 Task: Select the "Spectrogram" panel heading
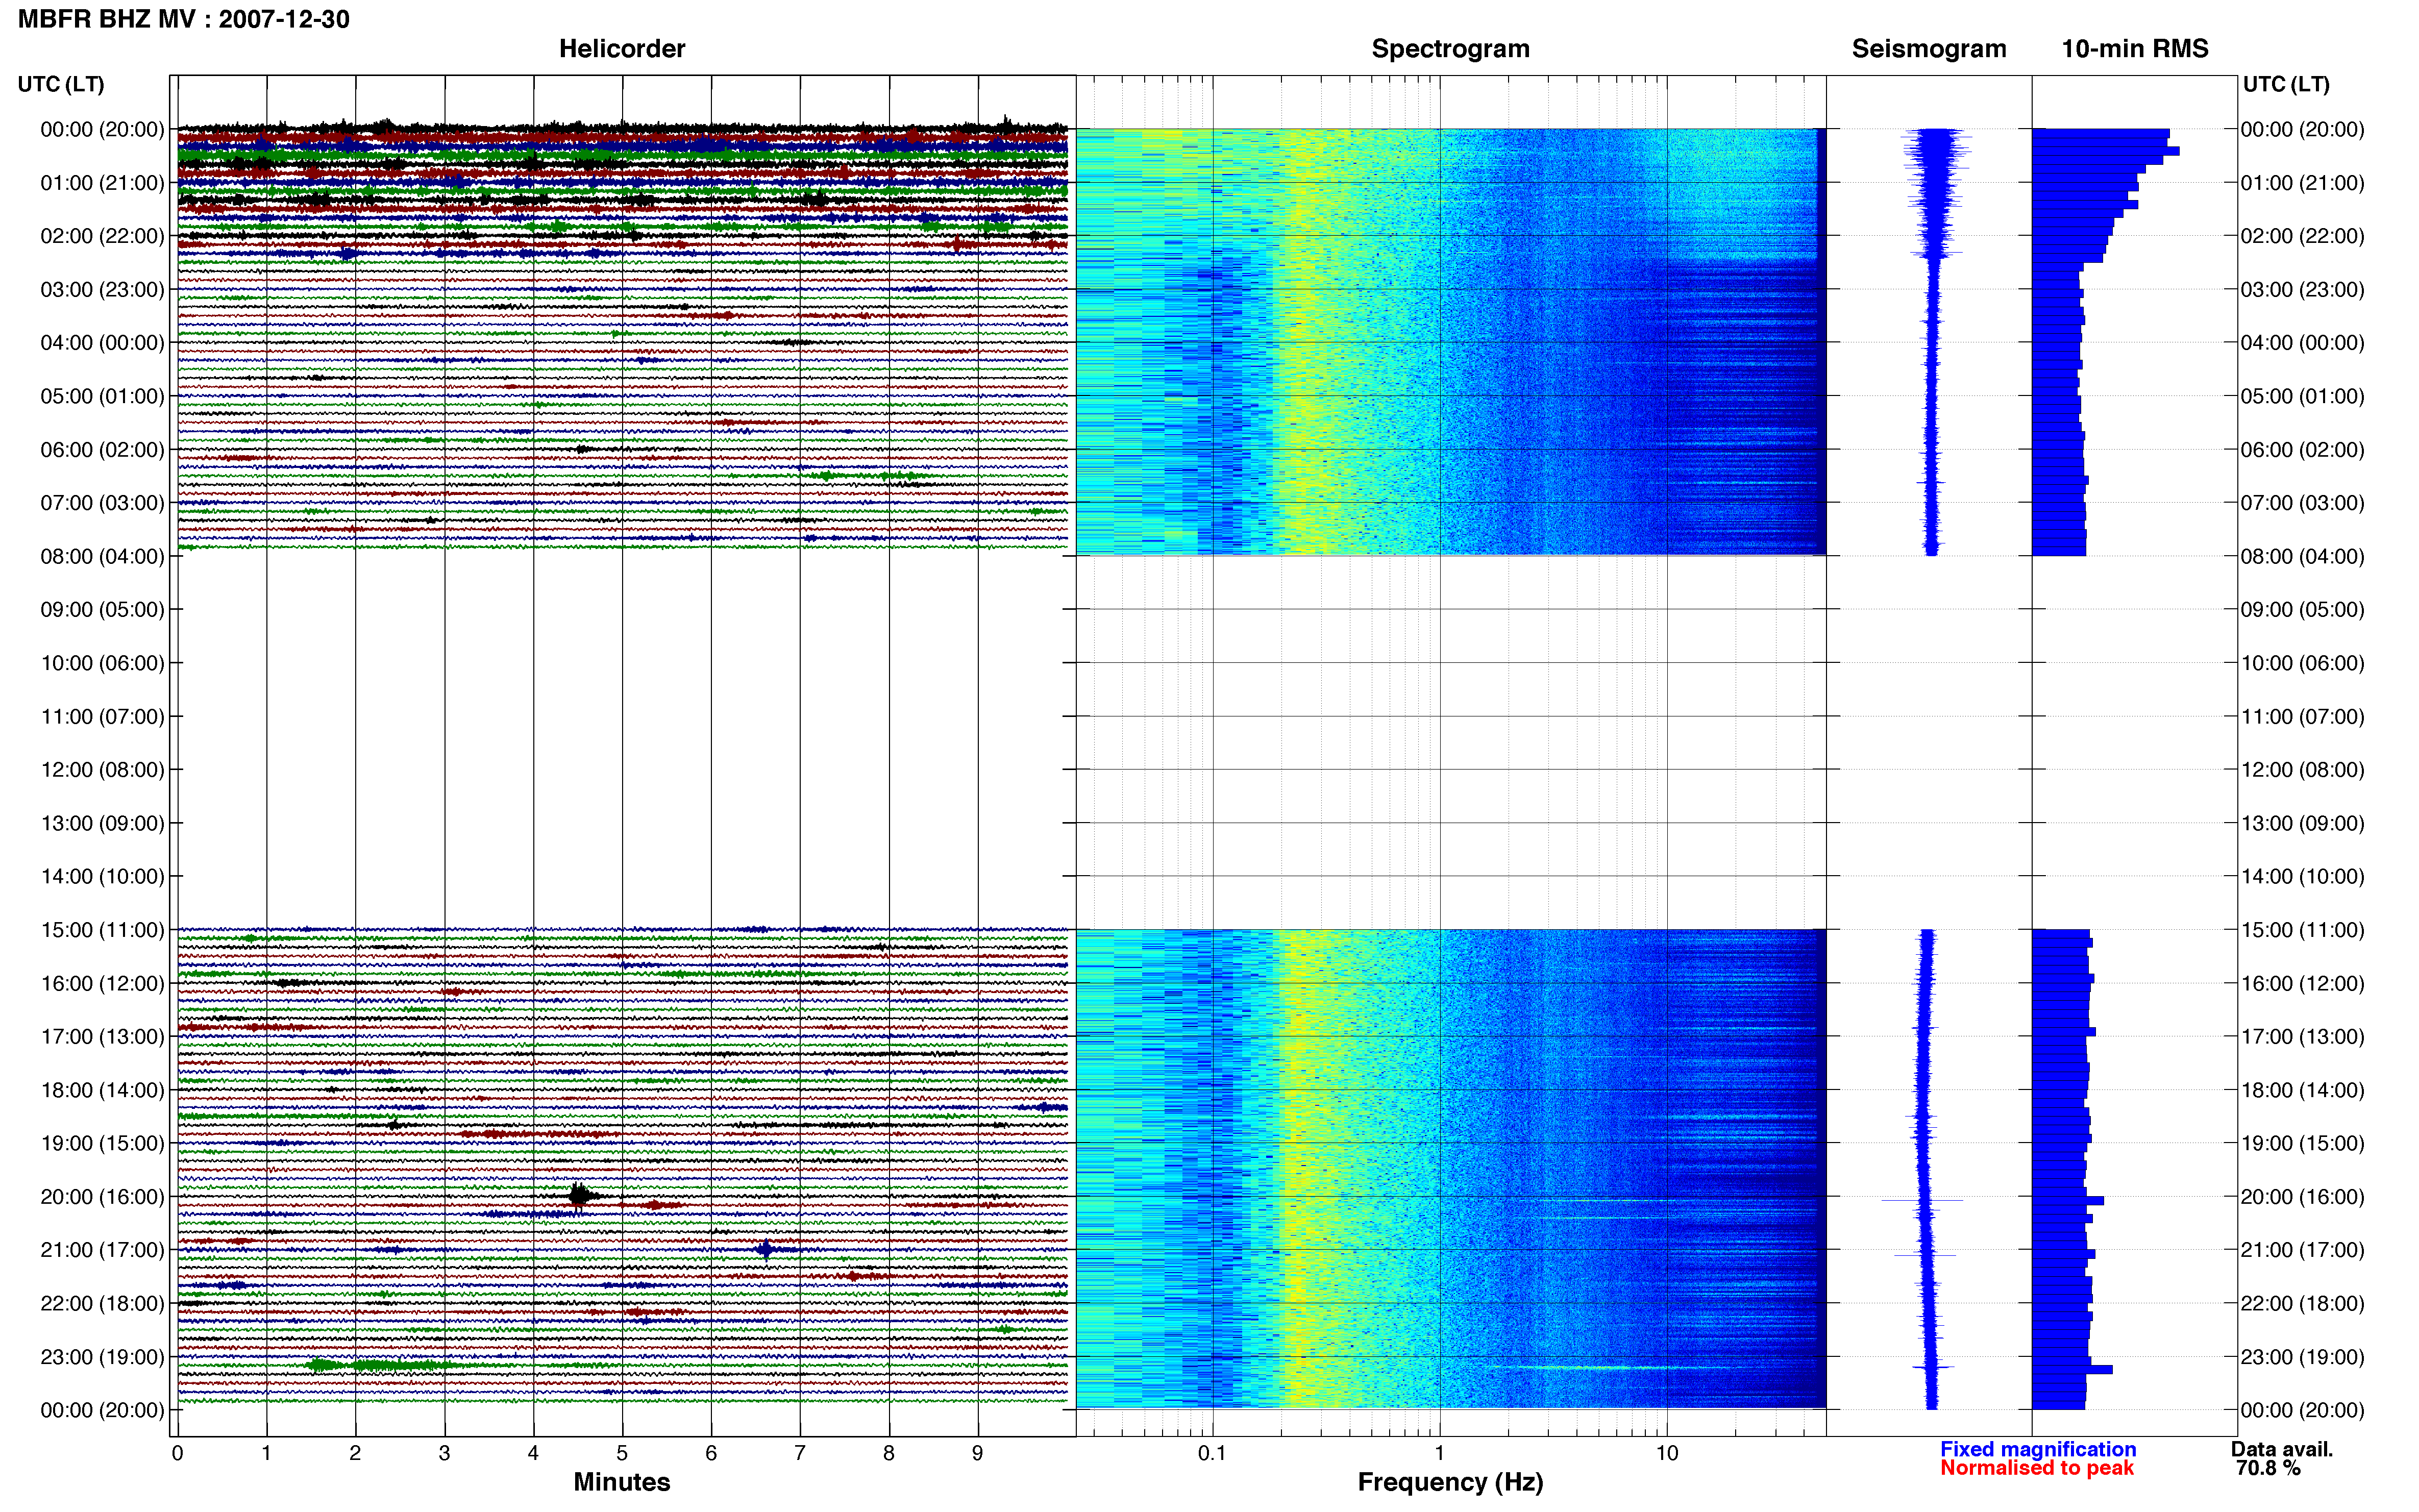pyautogui.click(x=1450, y=49)
